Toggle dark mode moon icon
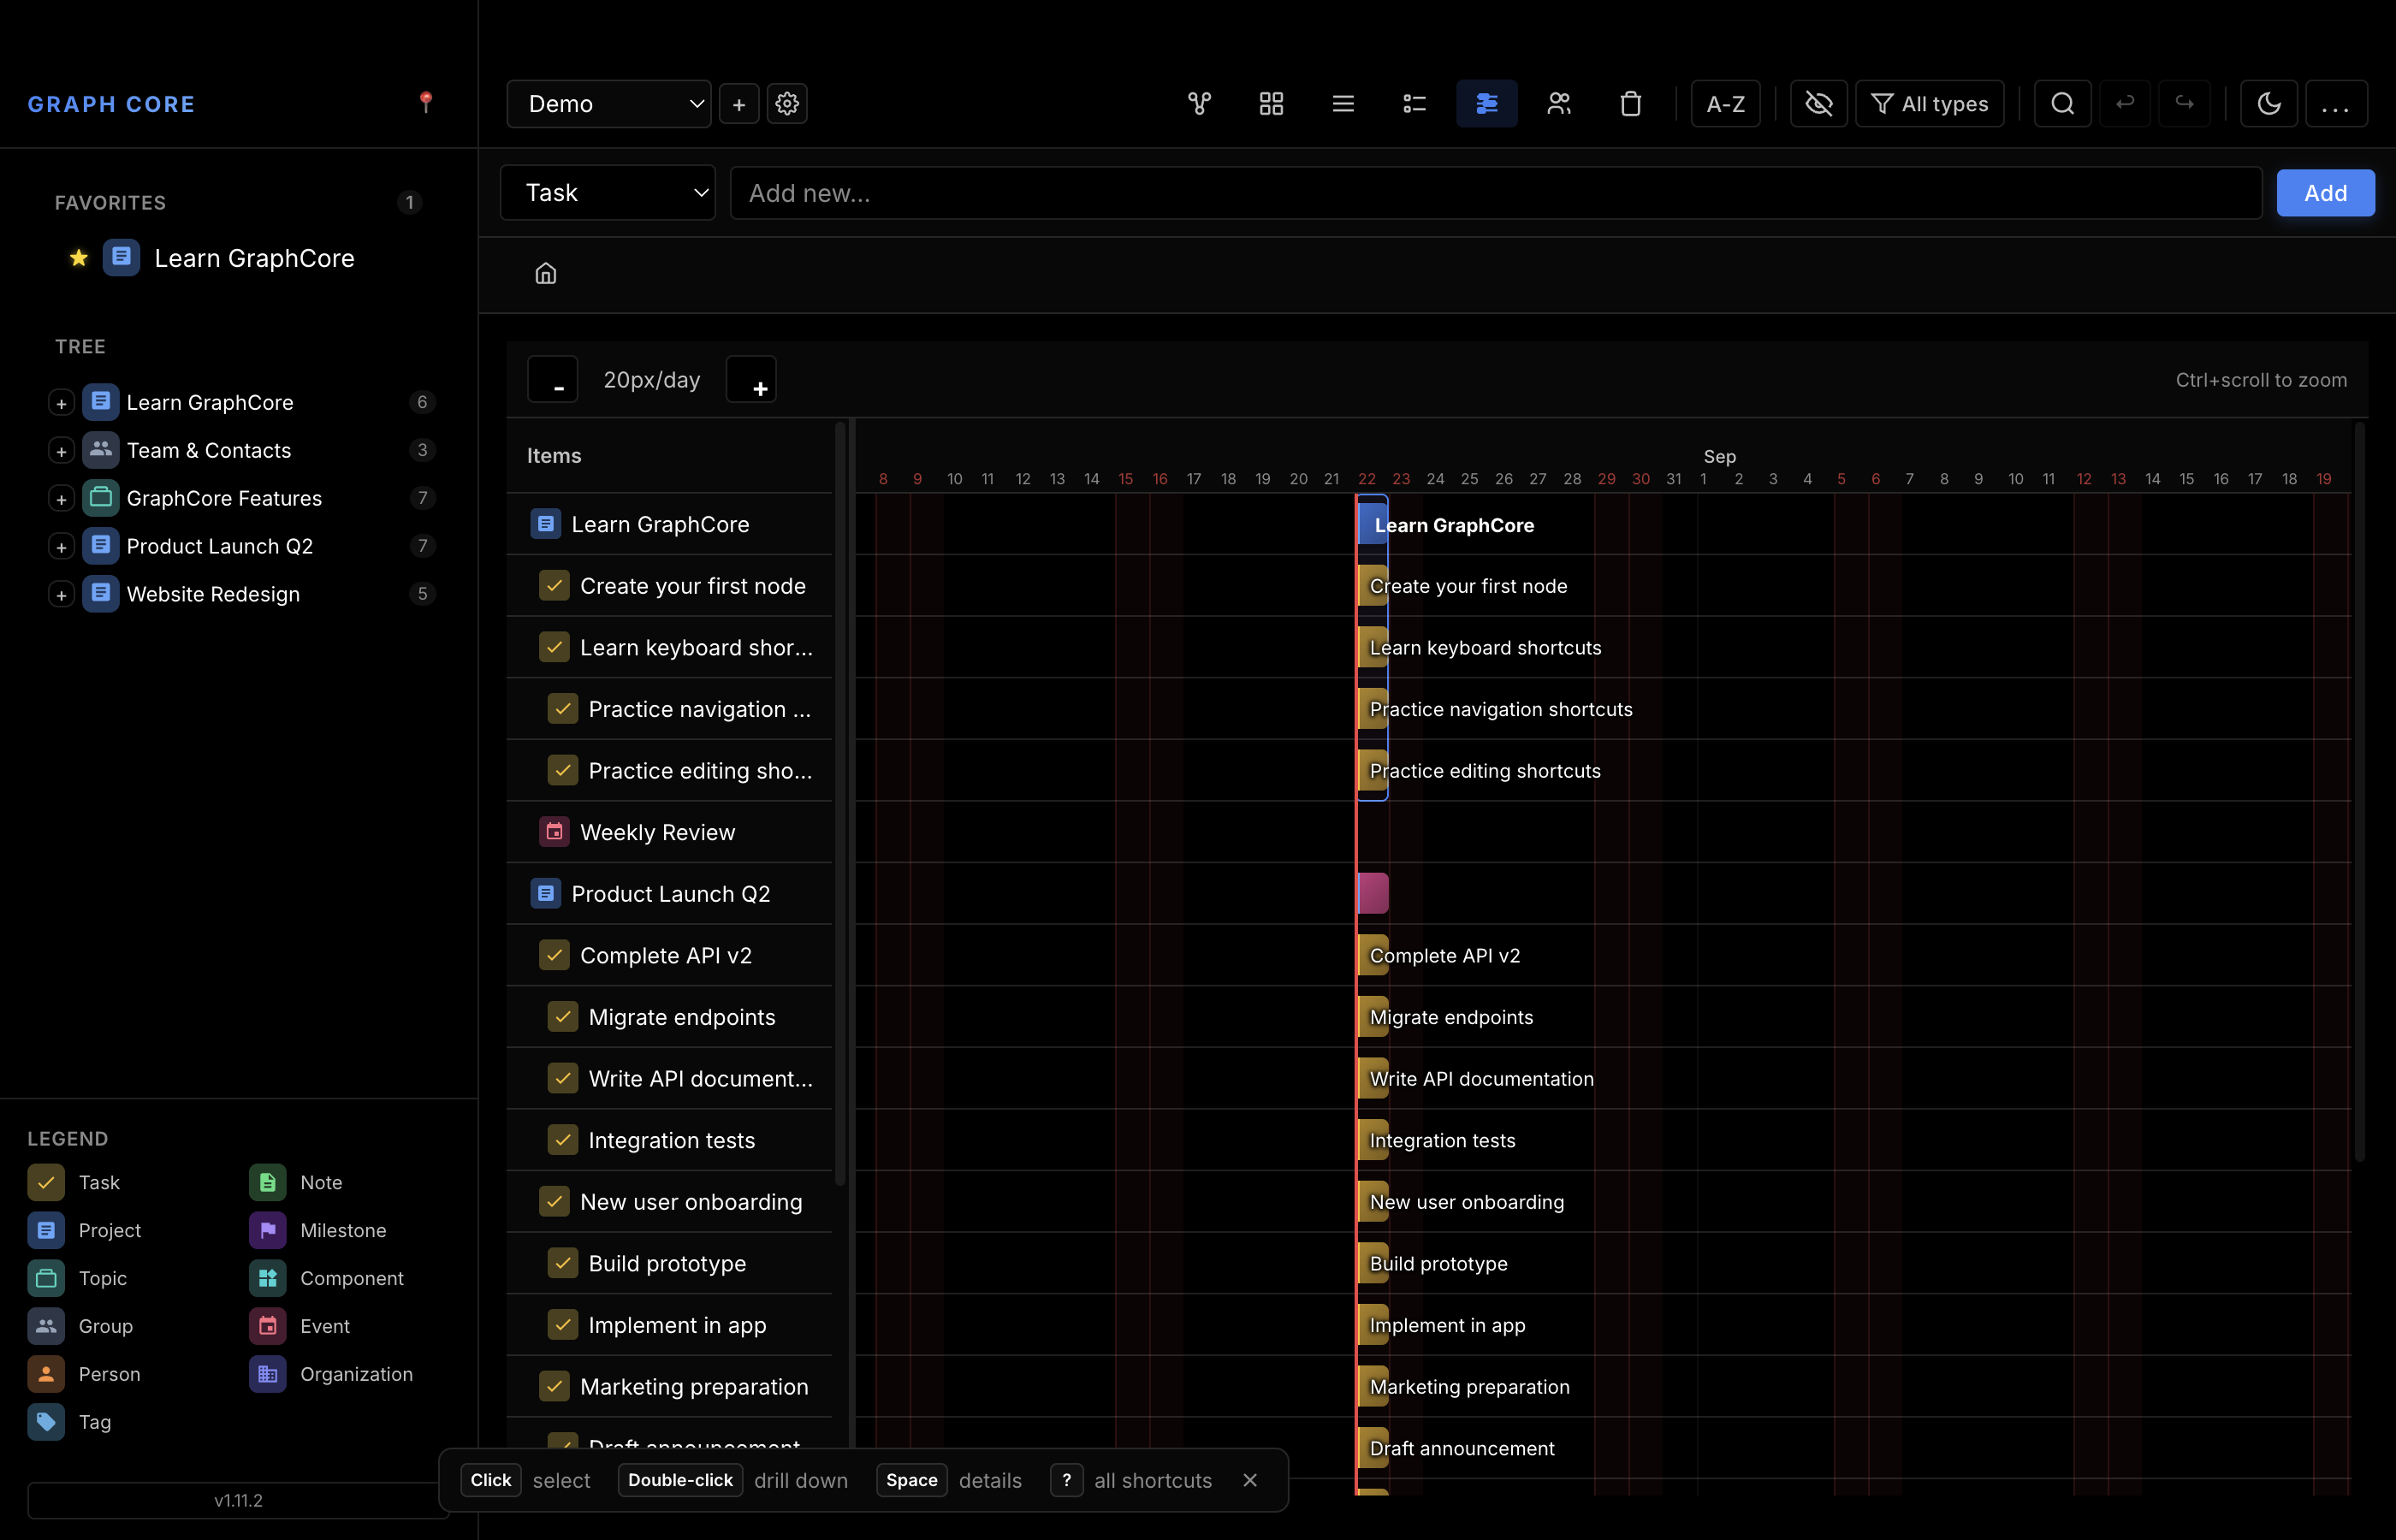The width and height of the screenshot is (2396, 1540). pyautogui.click(x=2269, y=103)
